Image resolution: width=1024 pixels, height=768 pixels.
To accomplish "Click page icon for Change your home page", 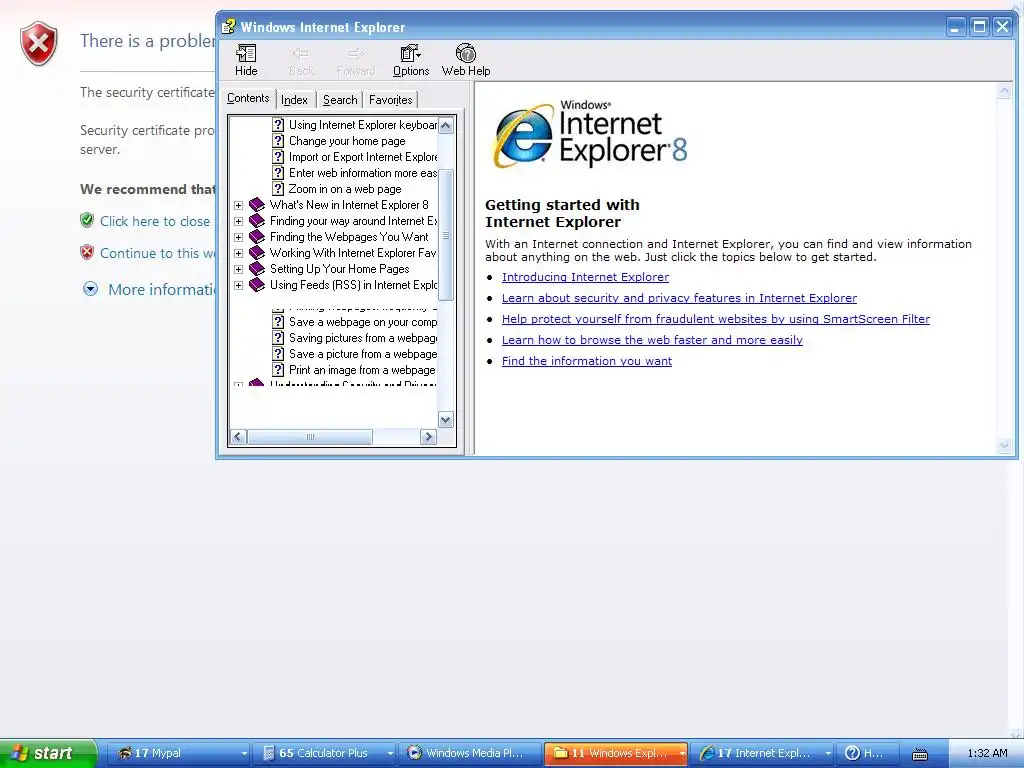I will pos(278,141).
